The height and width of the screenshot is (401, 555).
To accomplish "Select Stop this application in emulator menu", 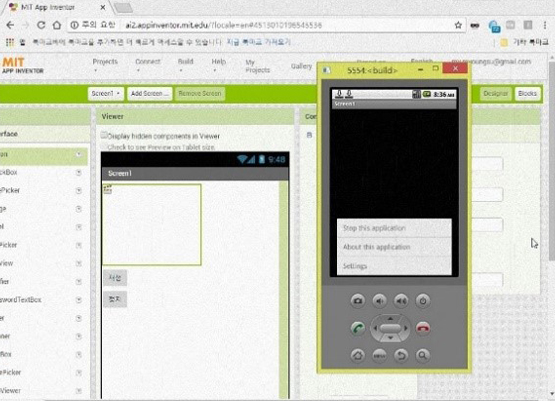I will [x=394, y=228].
